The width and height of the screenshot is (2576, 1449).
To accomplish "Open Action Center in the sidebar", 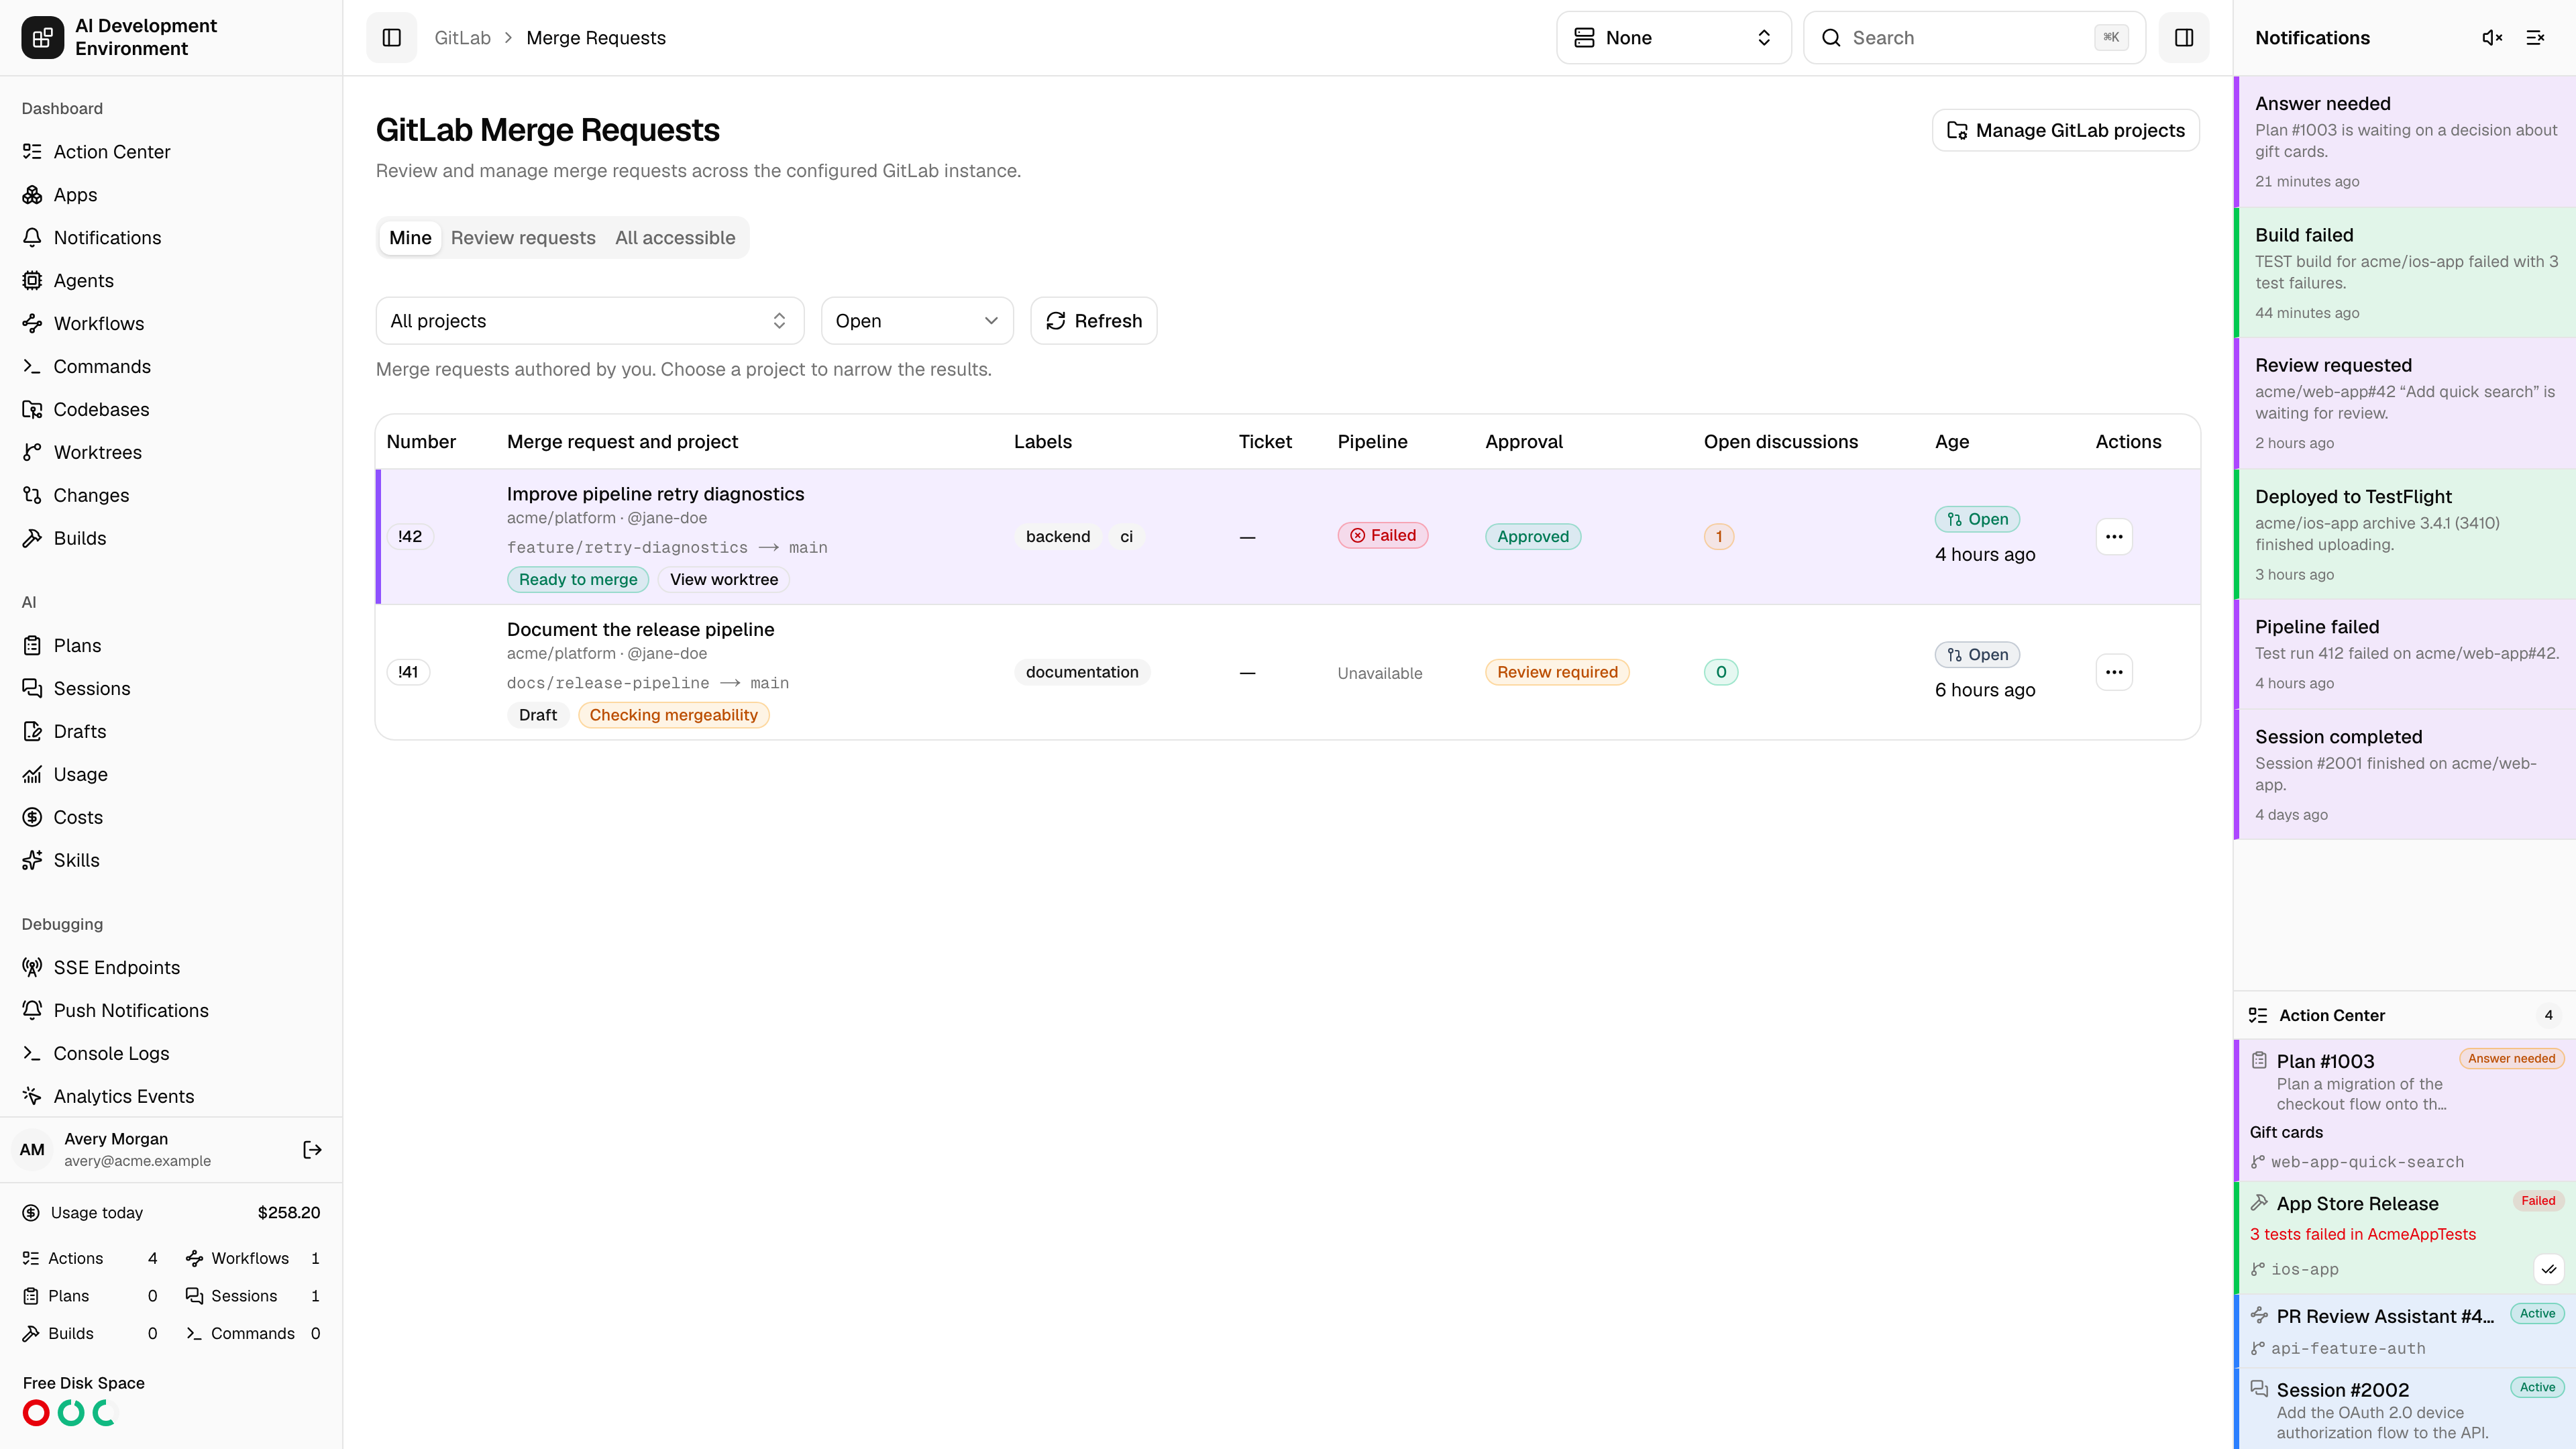I will 171,152.
